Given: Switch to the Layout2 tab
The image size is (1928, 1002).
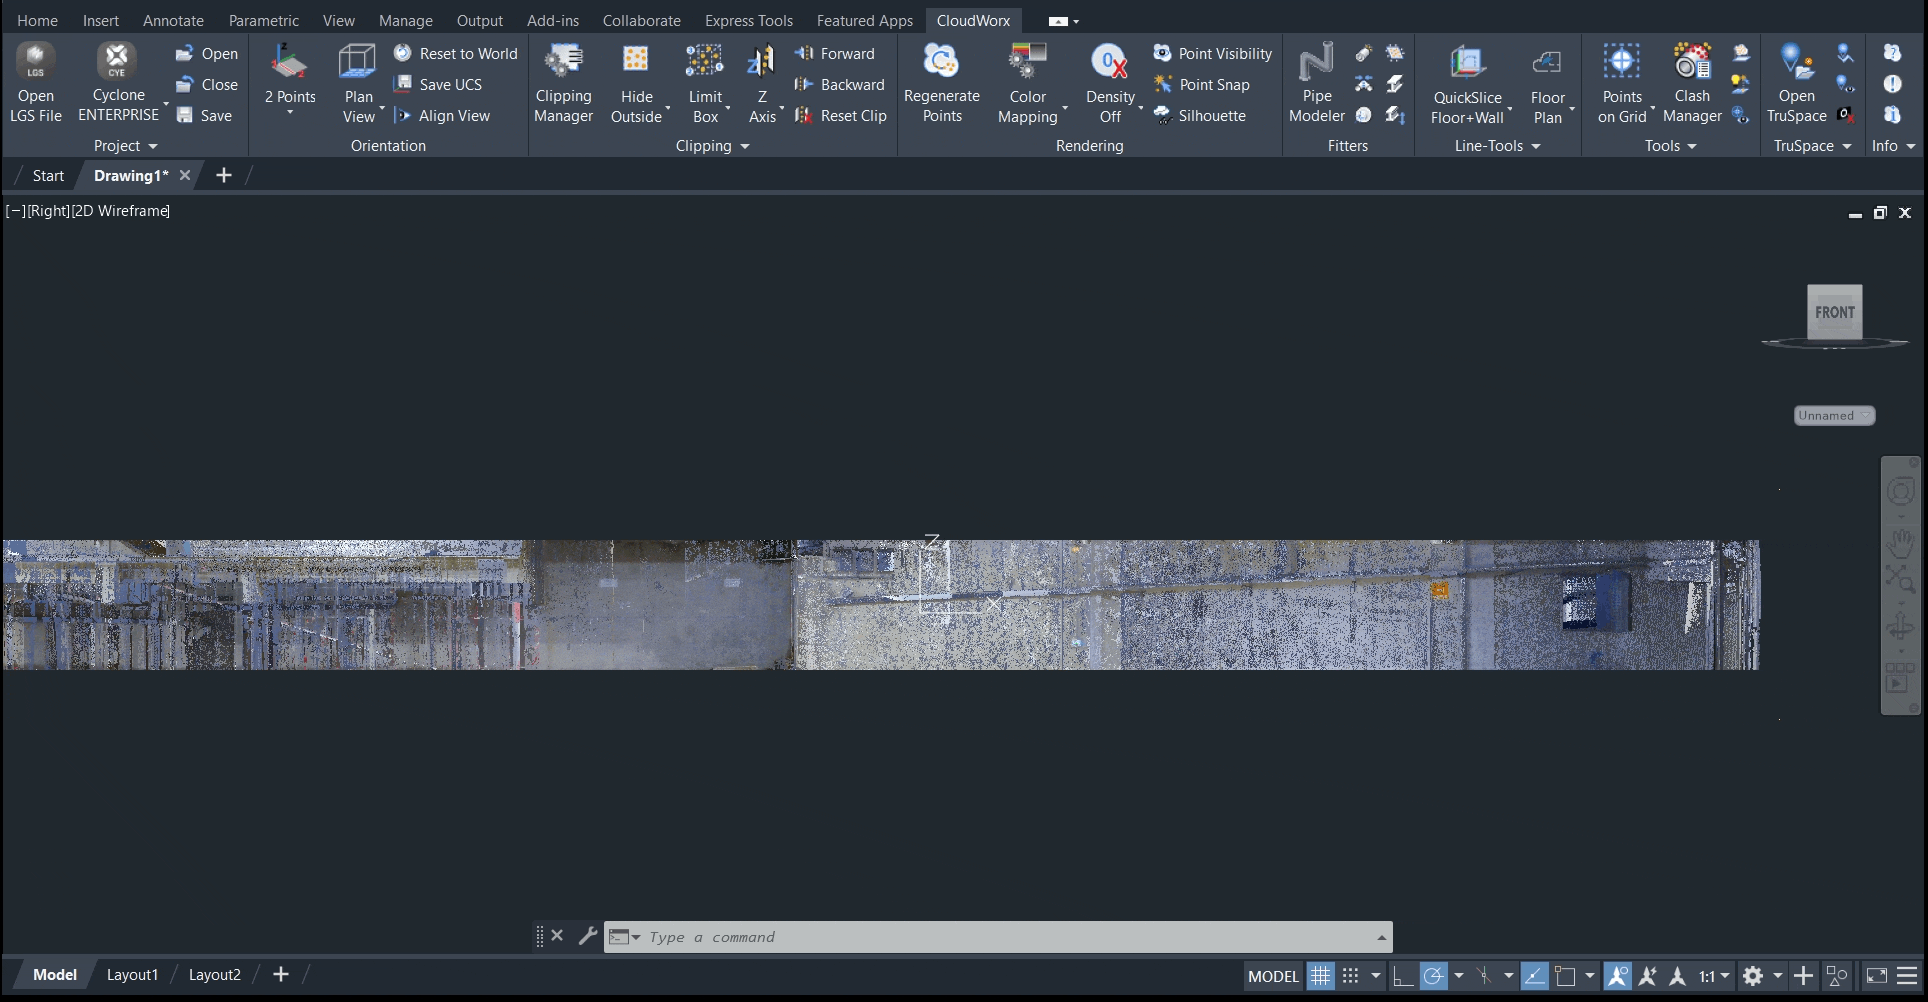Looking at the screenshot, I should coord(214,974).
